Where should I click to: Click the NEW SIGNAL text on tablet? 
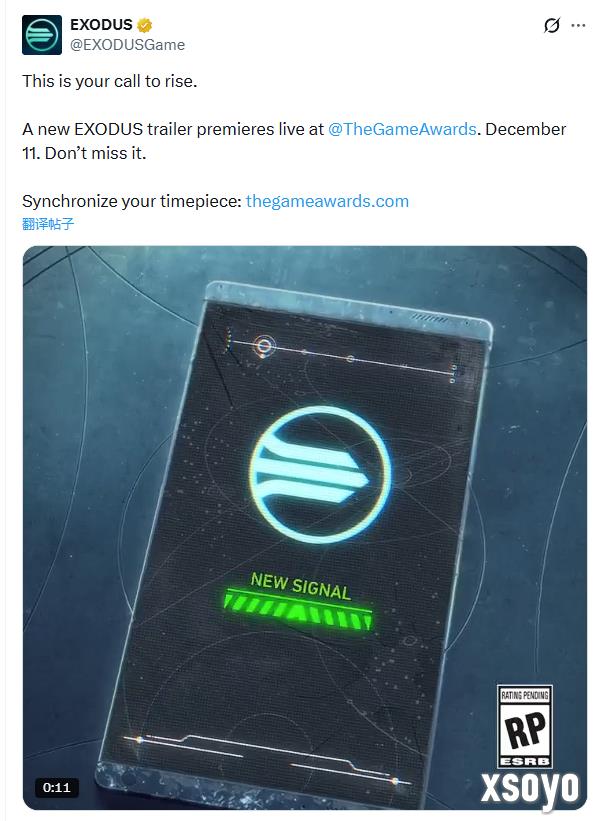(300, 585)
